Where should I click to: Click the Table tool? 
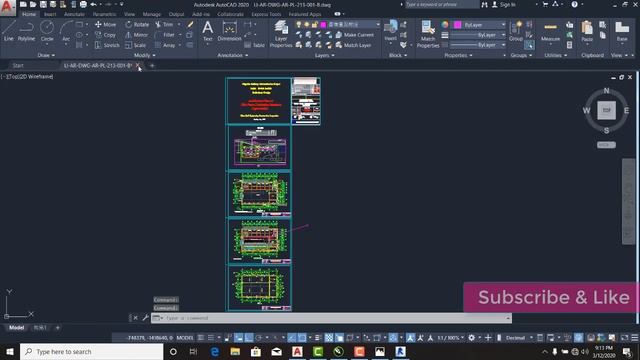pyautogui.click(x=254, y=45)
